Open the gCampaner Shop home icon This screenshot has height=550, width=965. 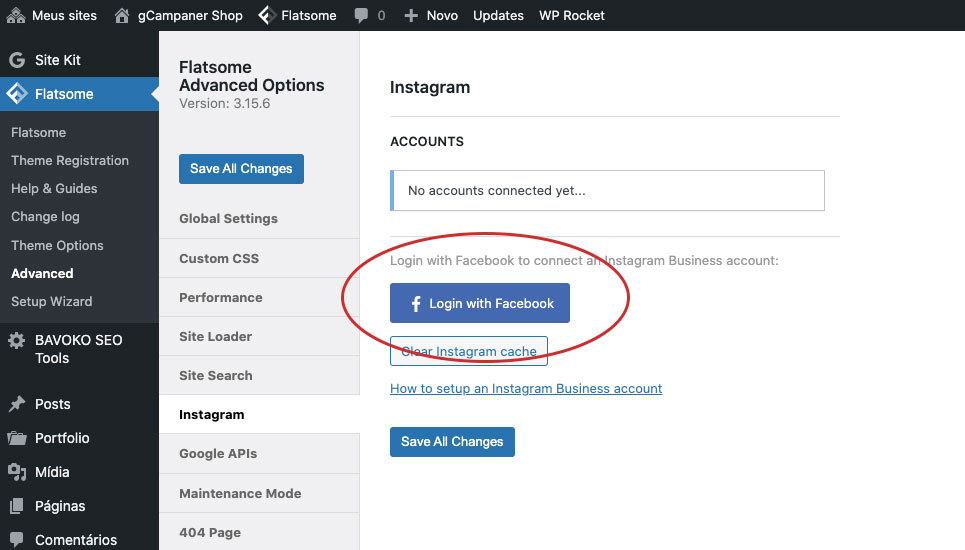tap(122, 15)
